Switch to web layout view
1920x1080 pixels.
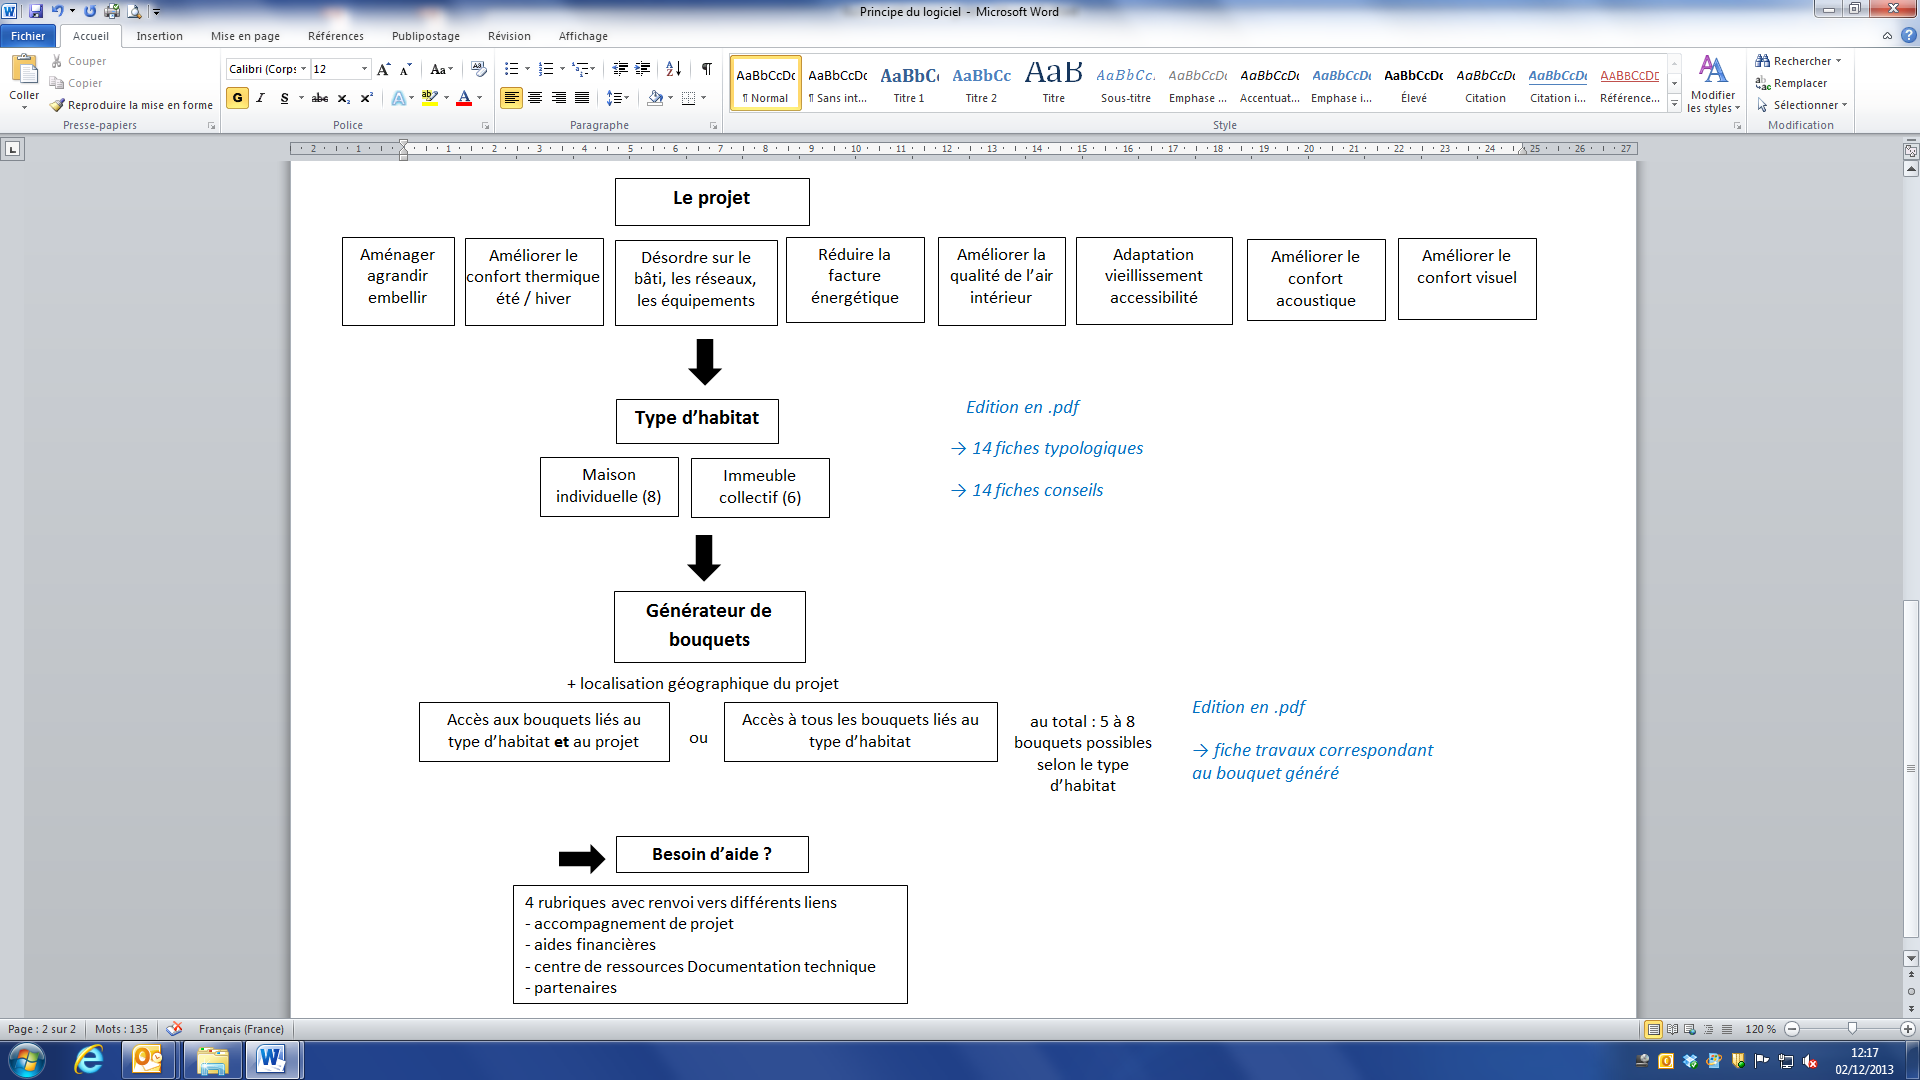[x=1690, y=1029]
